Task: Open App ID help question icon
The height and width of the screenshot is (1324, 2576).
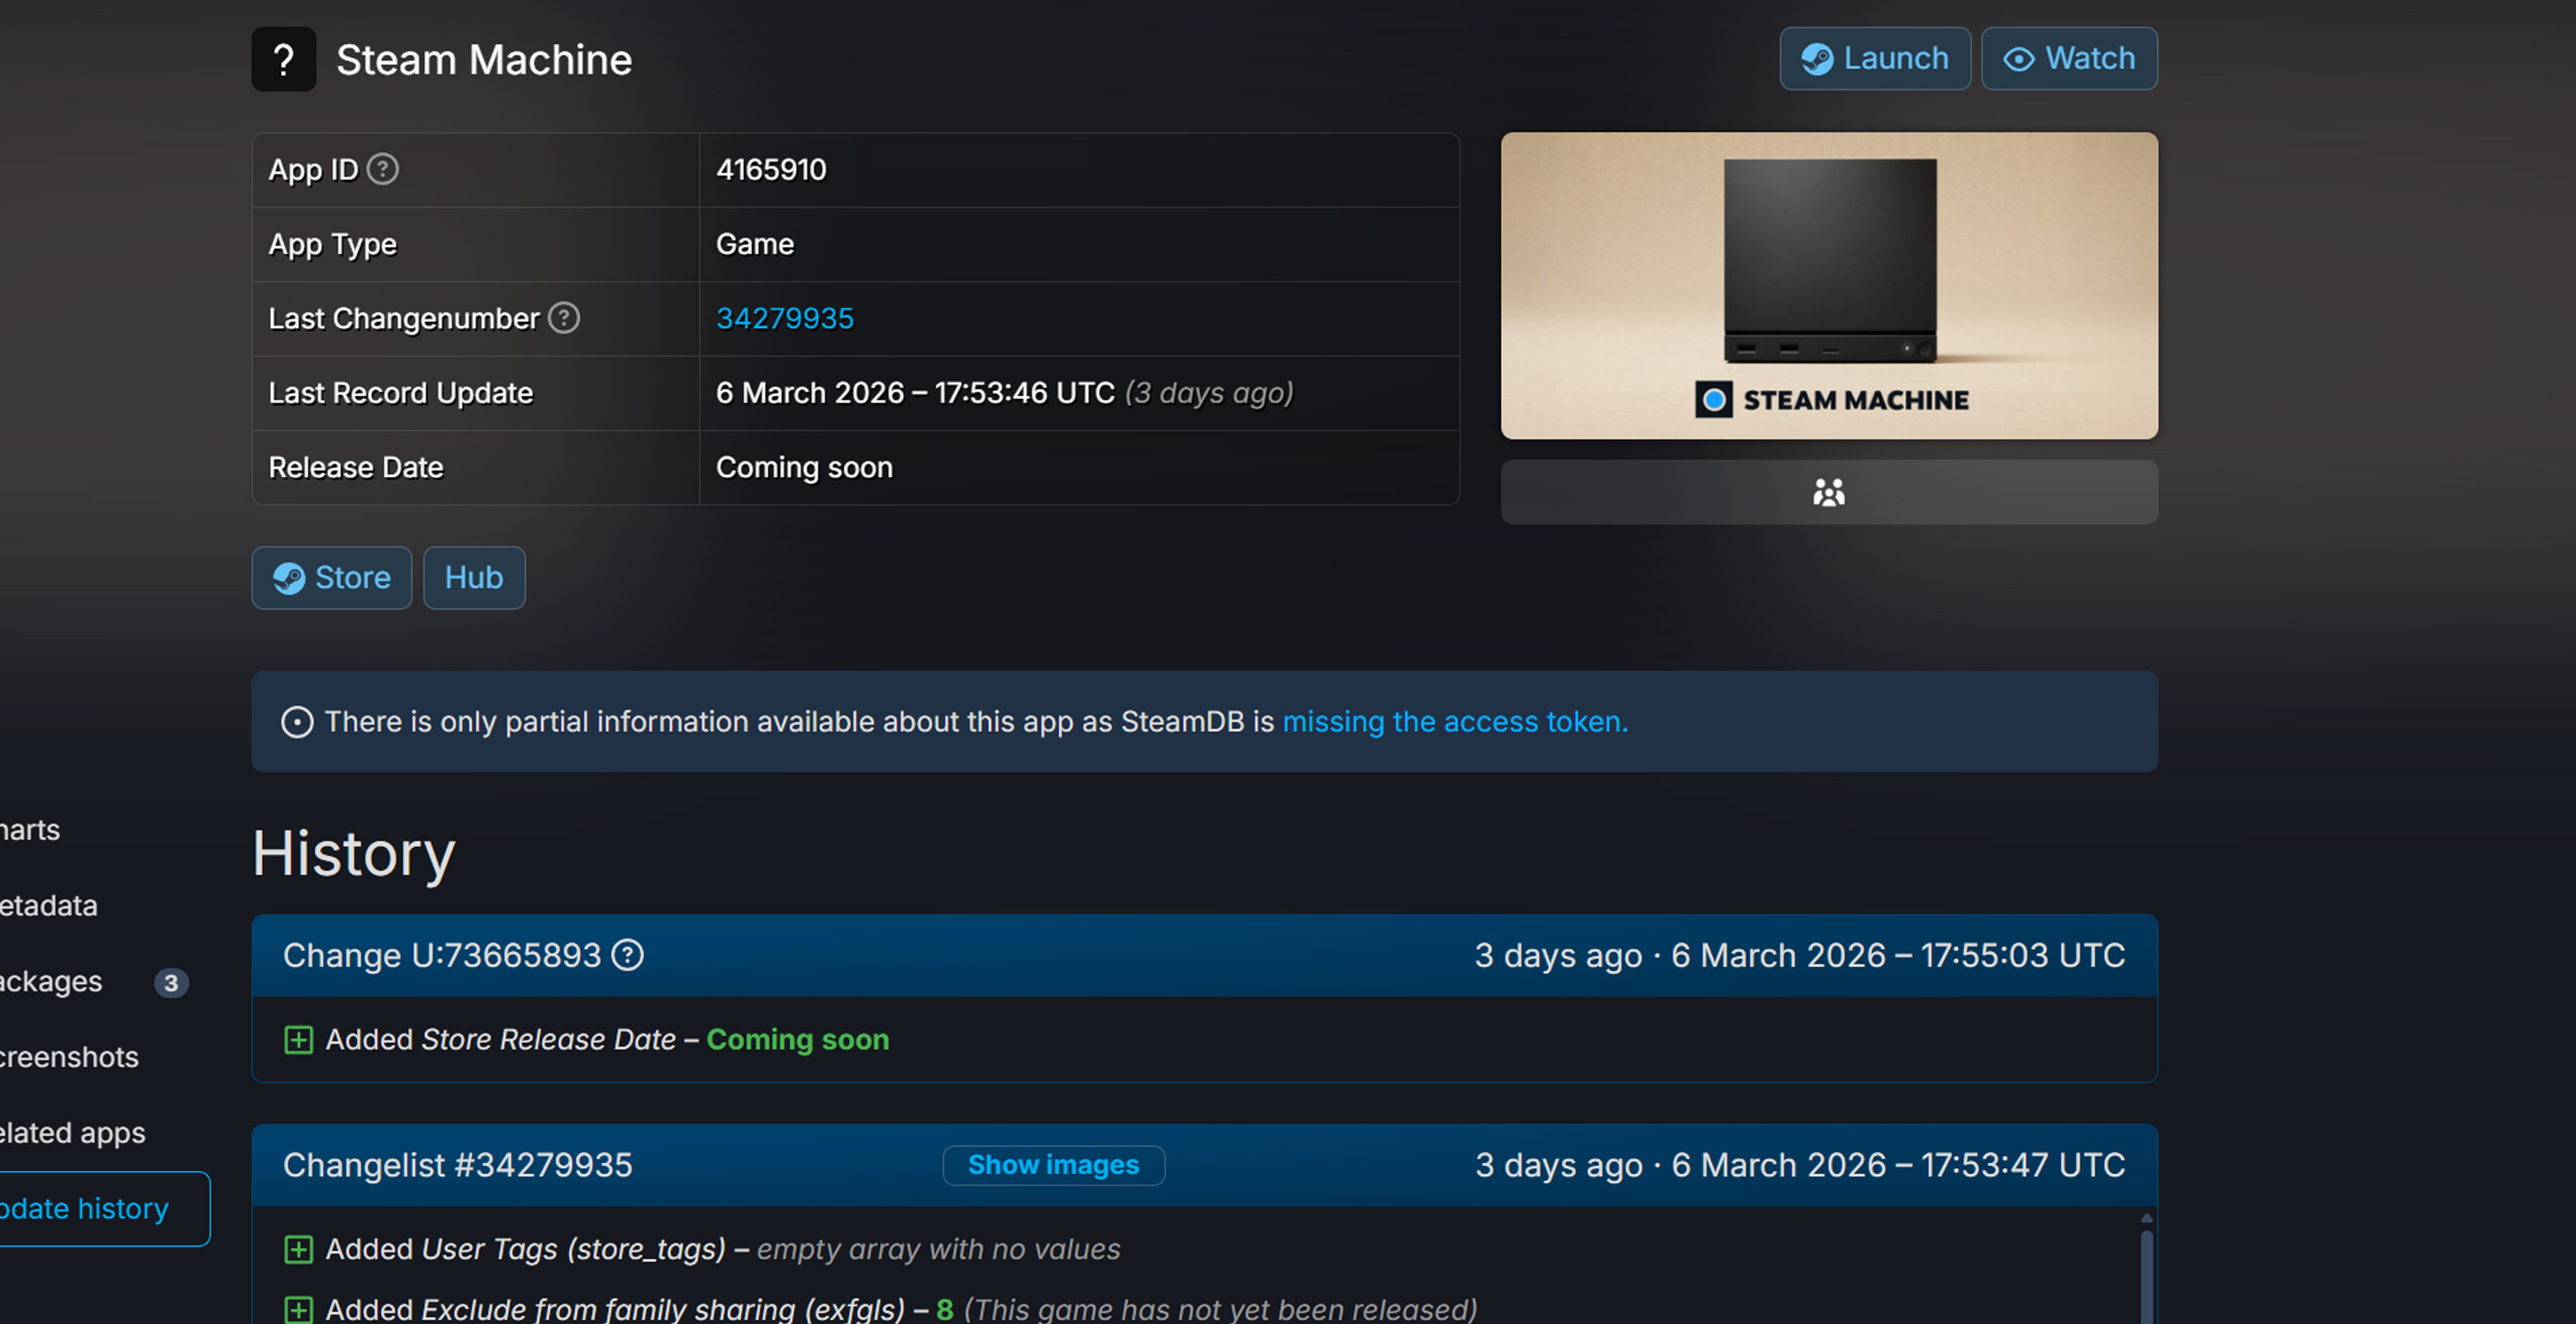Action: point(382,169)
